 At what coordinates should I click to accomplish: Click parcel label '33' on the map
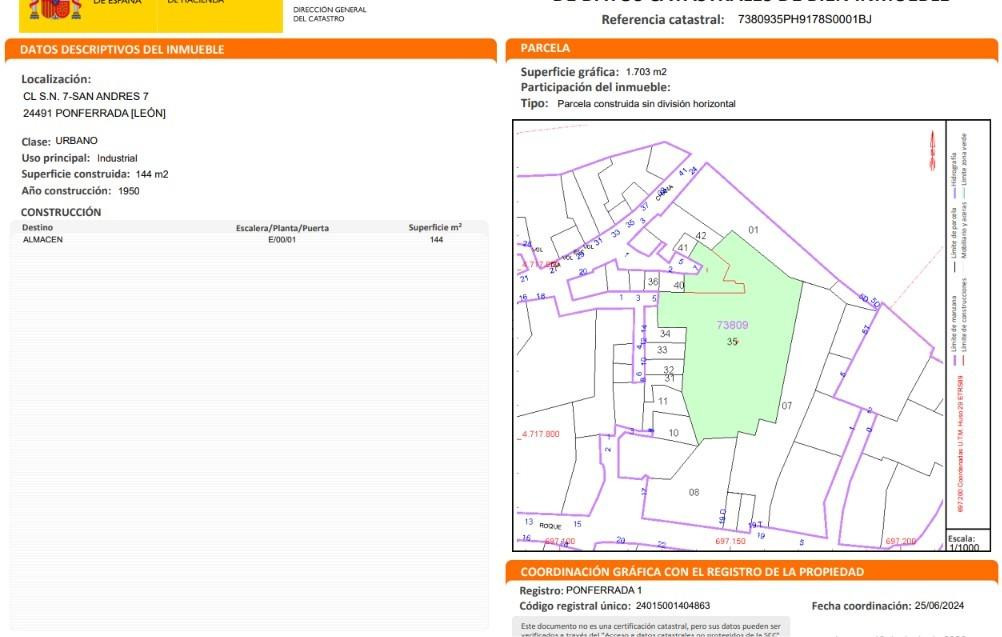coord(662,350)
